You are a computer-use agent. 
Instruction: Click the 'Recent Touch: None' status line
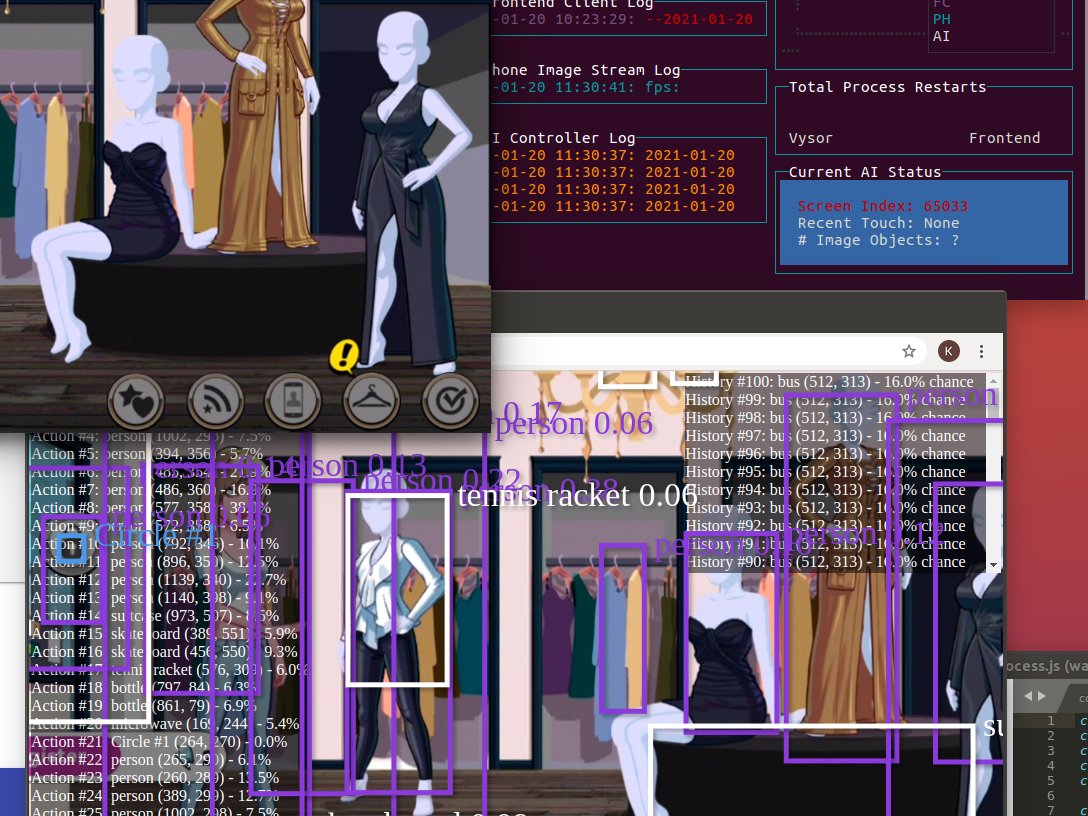pos(878,223)
